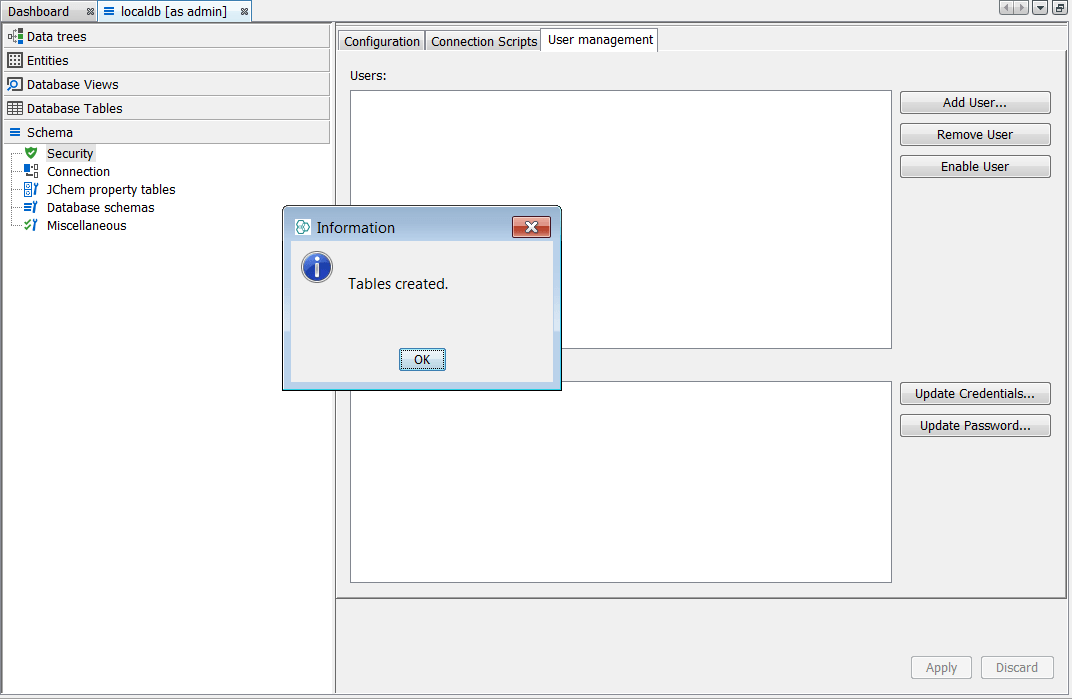
Task: Click the maximize editor window icon
Action: [x=1060, y=7]
